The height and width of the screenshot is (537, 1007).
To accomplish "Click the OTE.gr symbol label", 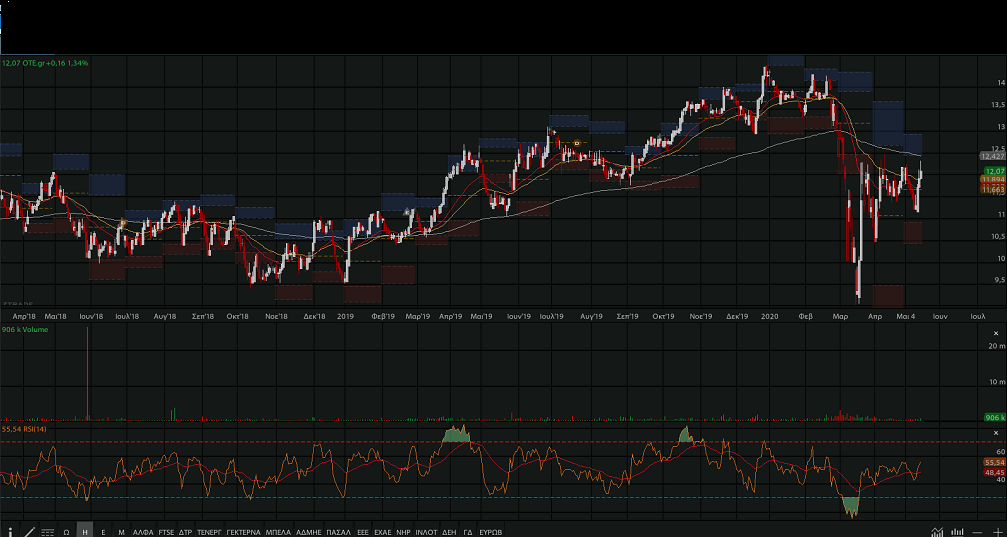I will click(x=39, y=63).
